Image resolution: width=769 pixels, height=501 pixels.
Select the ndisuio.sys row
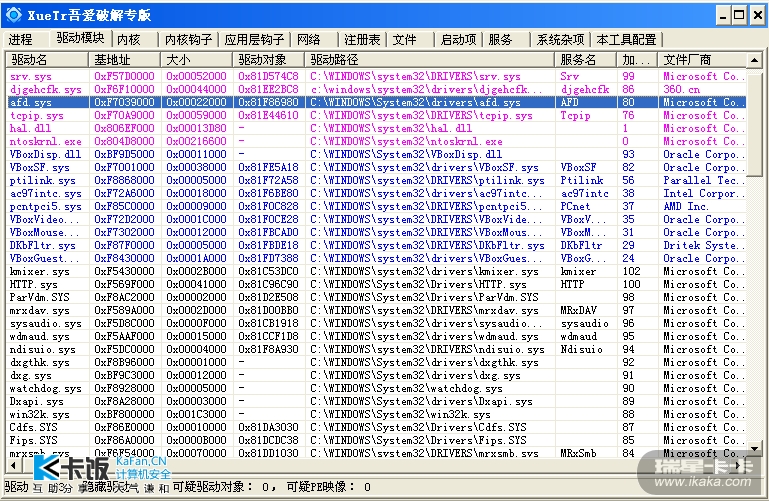[376, 350]
